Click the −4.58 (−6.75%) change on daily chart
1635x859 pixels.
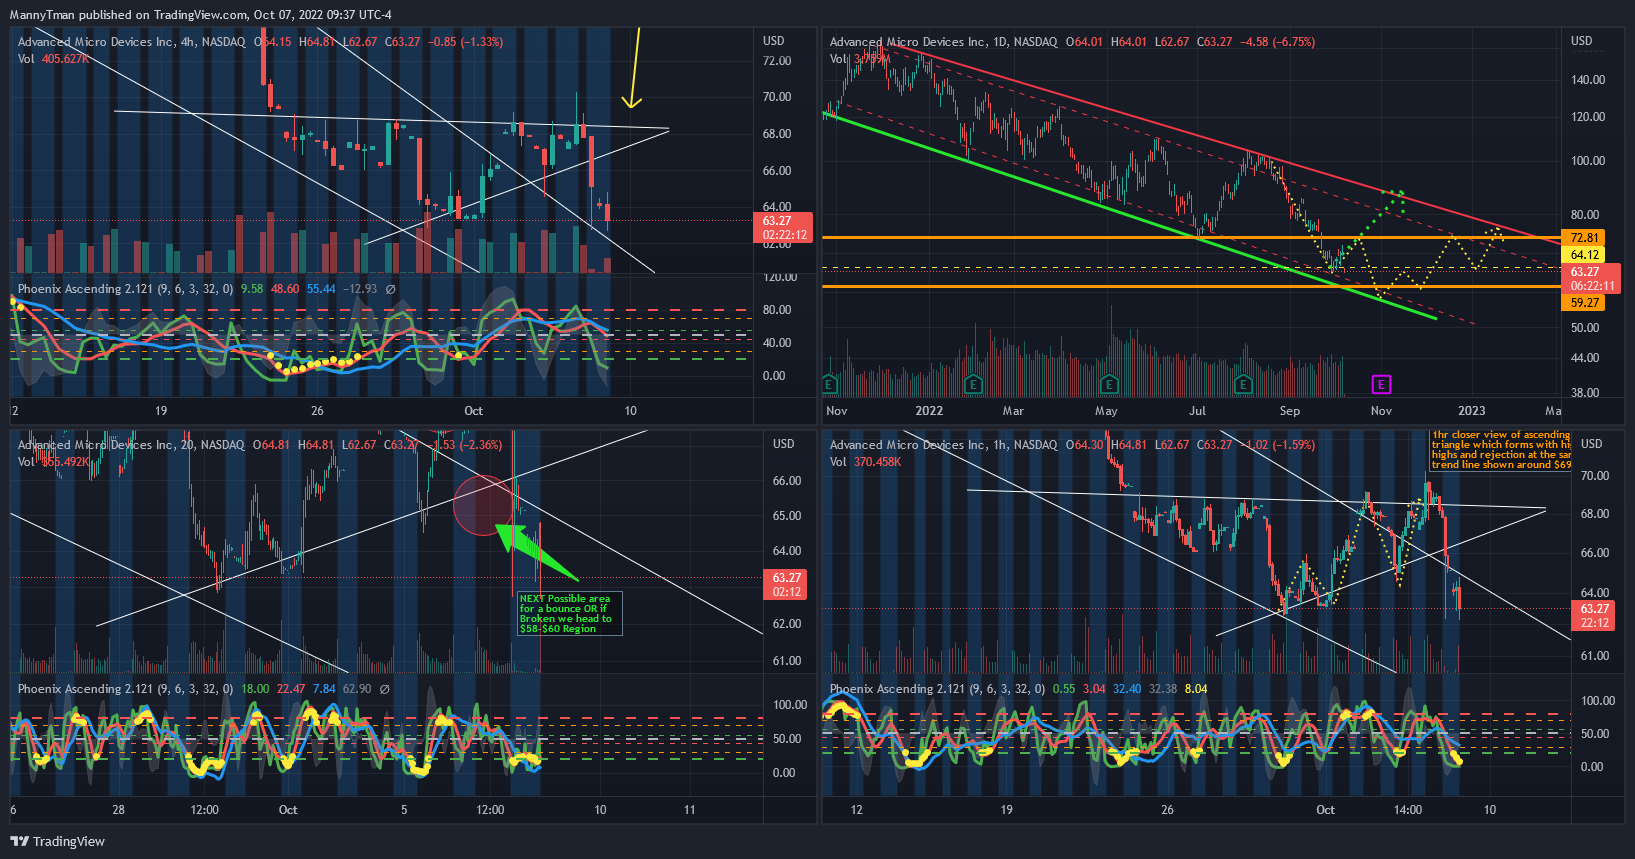click(1277, 42)
